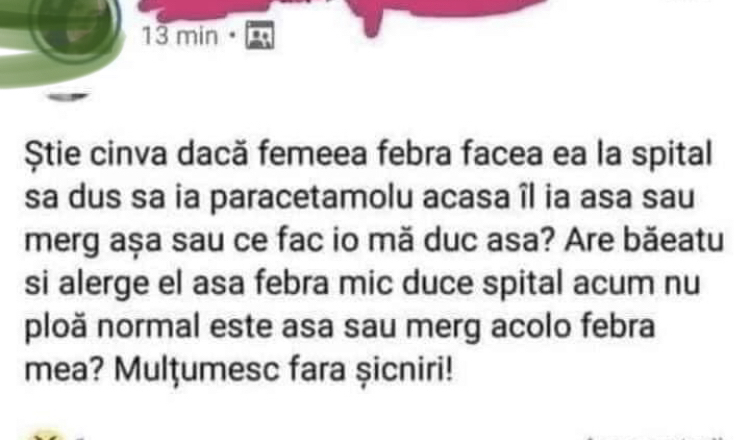Click the small gray badge under the avatar

67,97
